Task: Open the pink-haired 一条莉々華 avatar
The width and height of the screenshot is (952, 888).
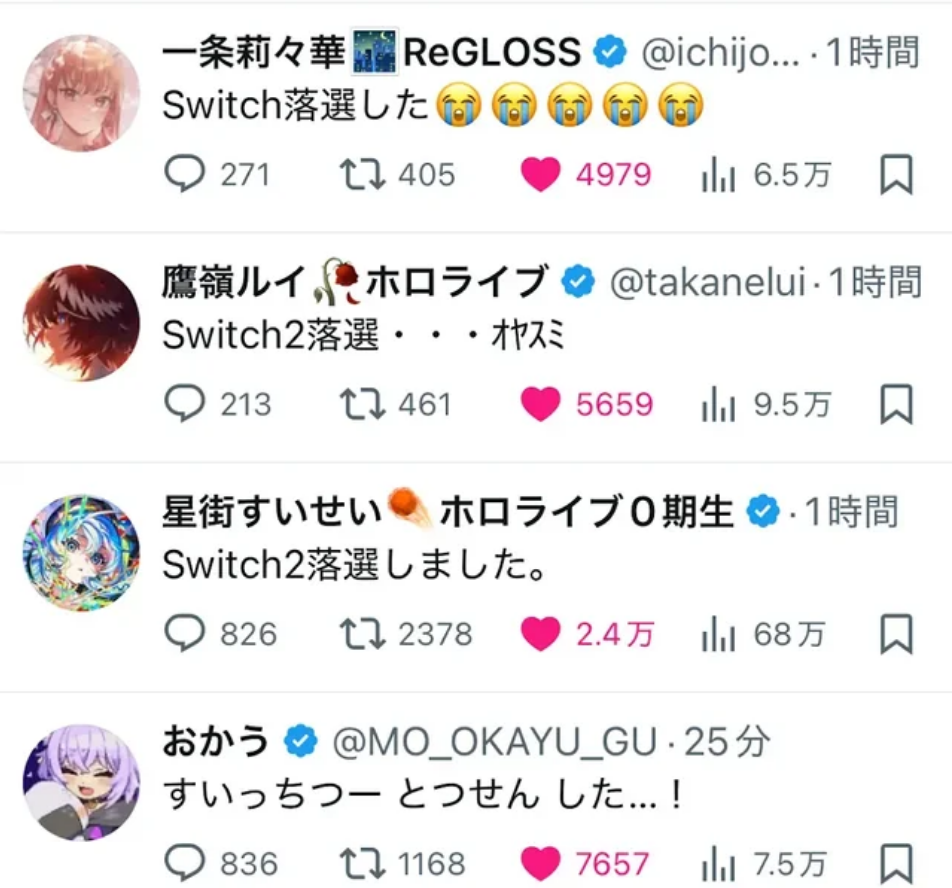Action: [x=81, y=93]
